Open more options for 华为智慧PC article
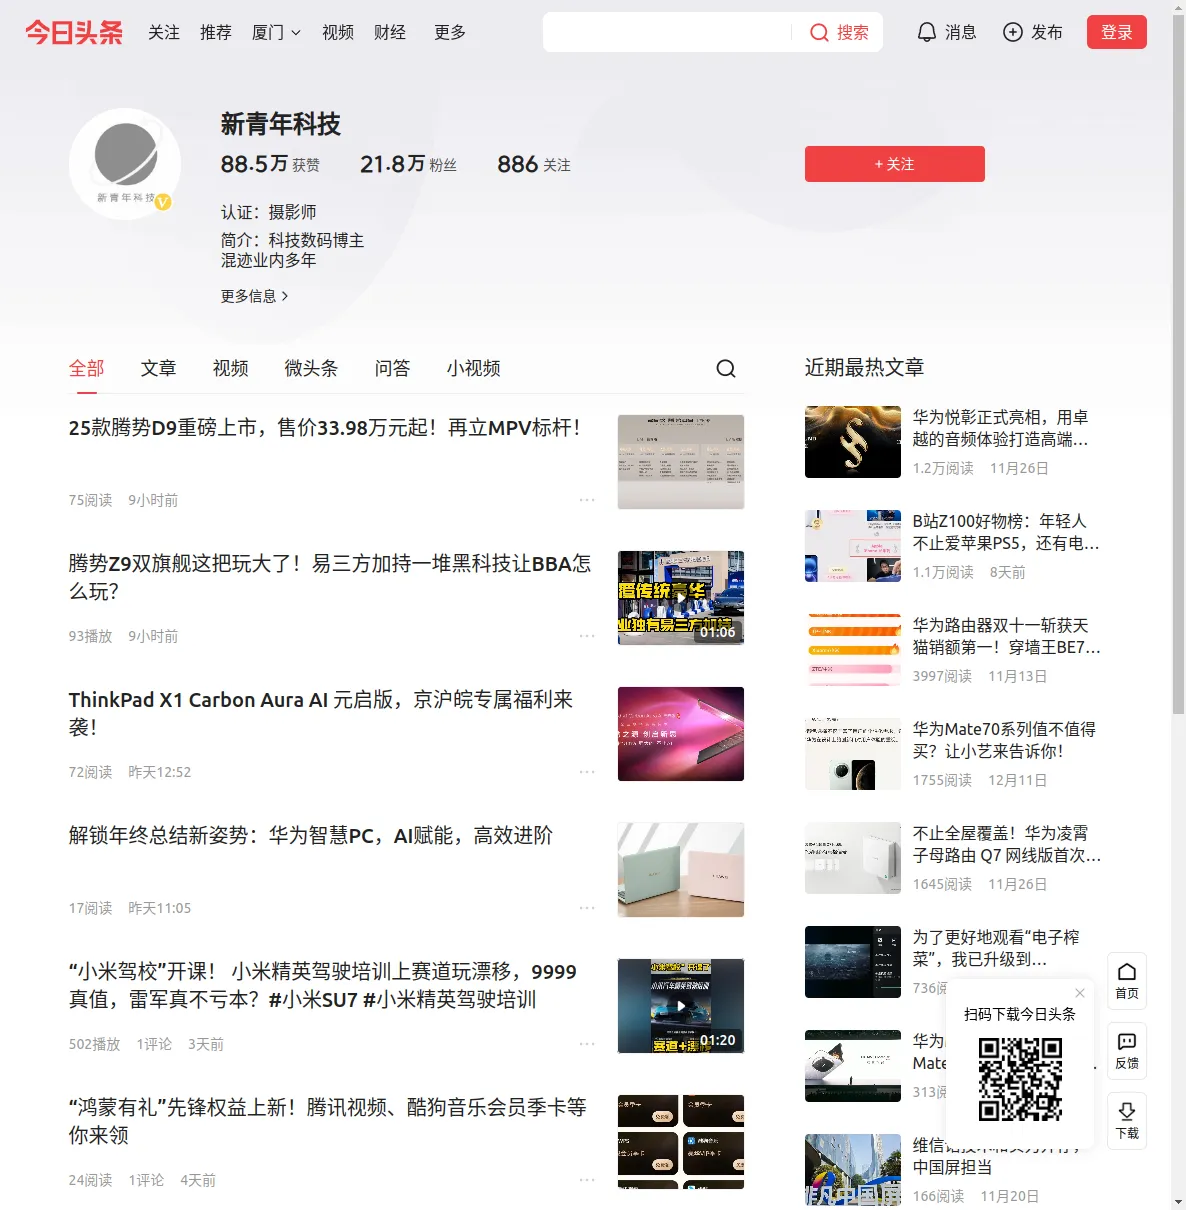 point(587,908)
